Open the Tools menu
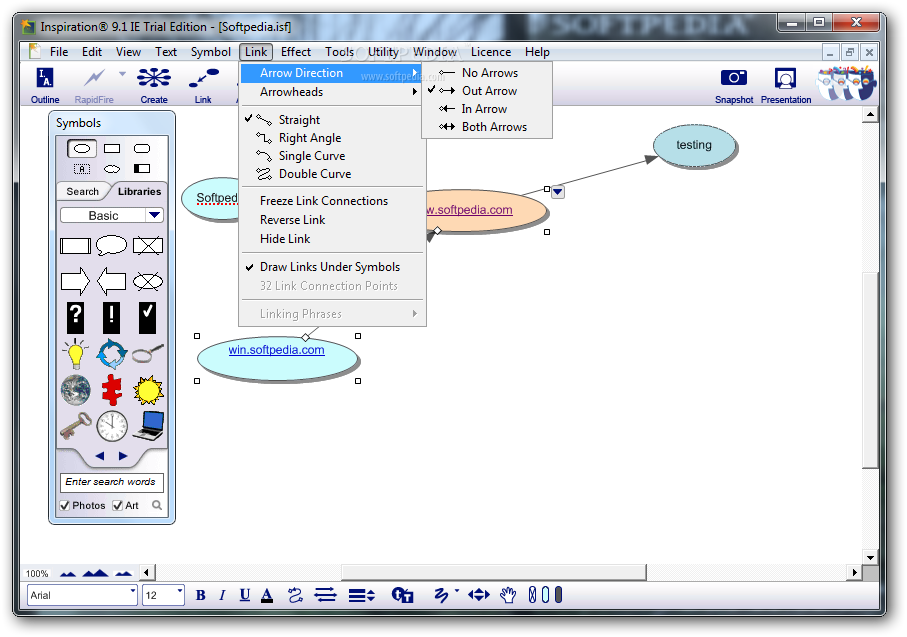Screen dimensions: 907x637 click(x=339, y=52)
